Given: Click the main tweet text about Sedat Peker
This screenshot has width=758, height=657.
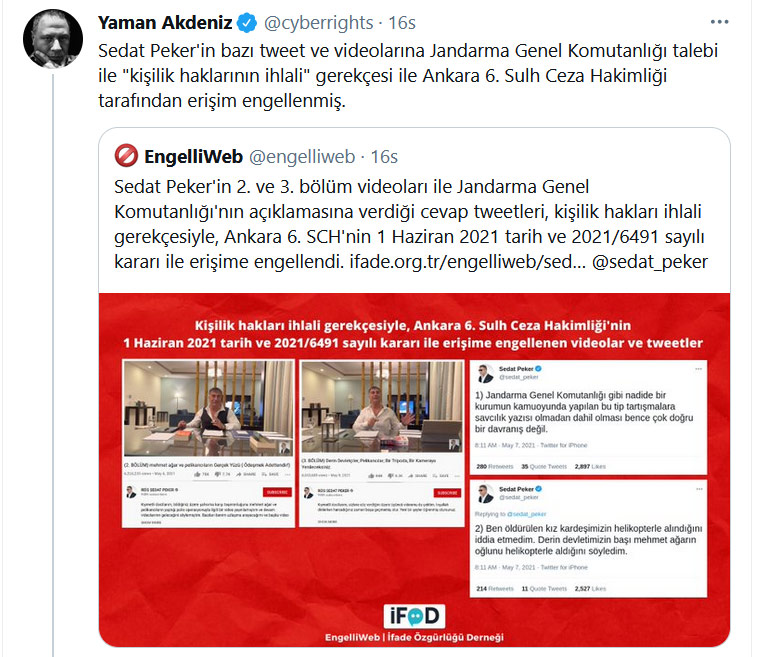Looking at the screenshot, I should pos(408,76).
